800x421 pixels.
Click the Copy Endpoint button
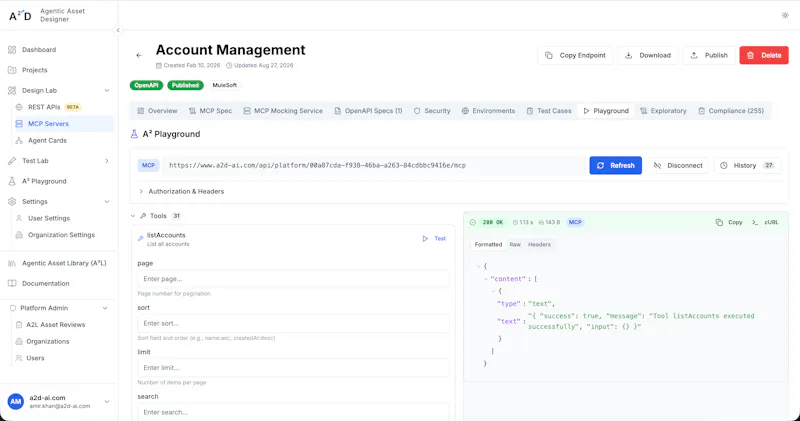pos(575,55)
